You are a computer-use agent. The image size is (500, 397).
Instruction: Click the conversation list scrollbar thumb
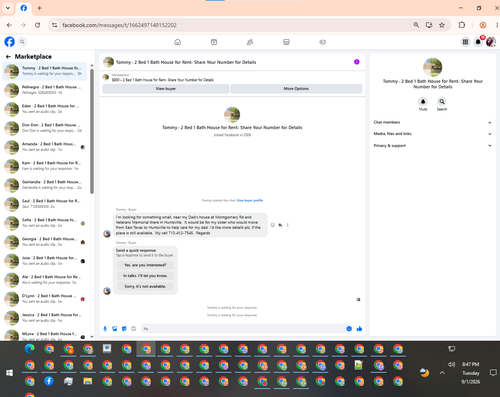92,131
